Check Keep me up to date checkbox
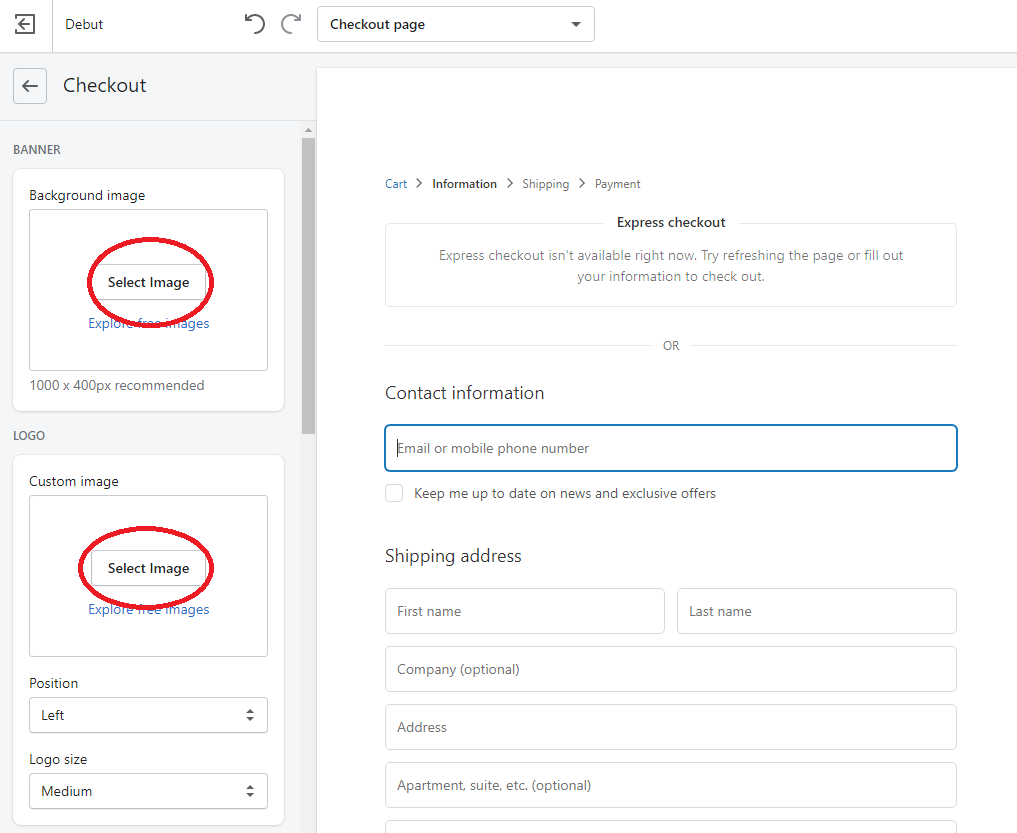 (x=394, y=493)
